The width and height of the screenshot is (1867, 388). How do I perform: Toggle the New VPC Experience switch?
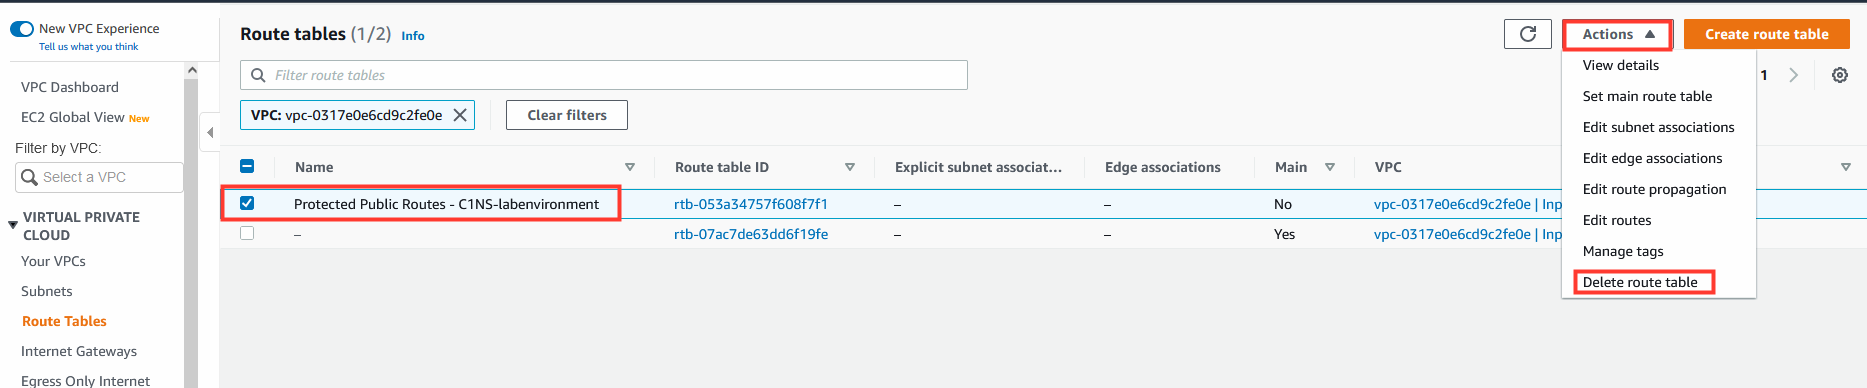[22, 29]
